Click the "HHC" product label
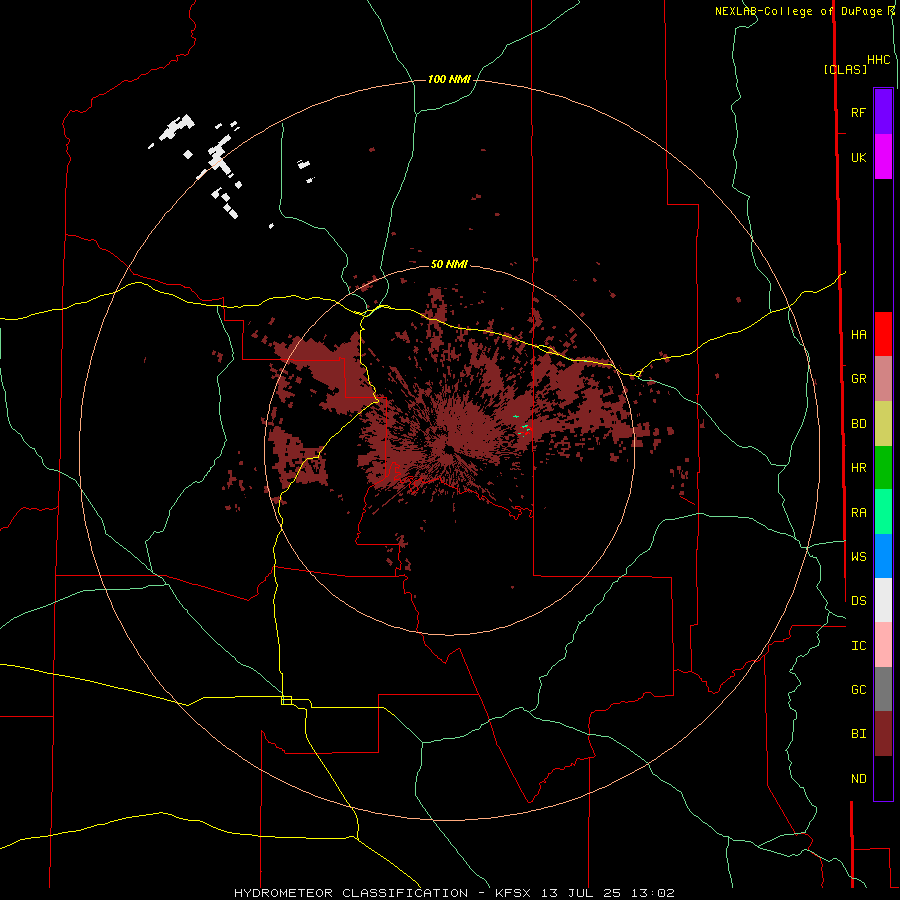 878,60
